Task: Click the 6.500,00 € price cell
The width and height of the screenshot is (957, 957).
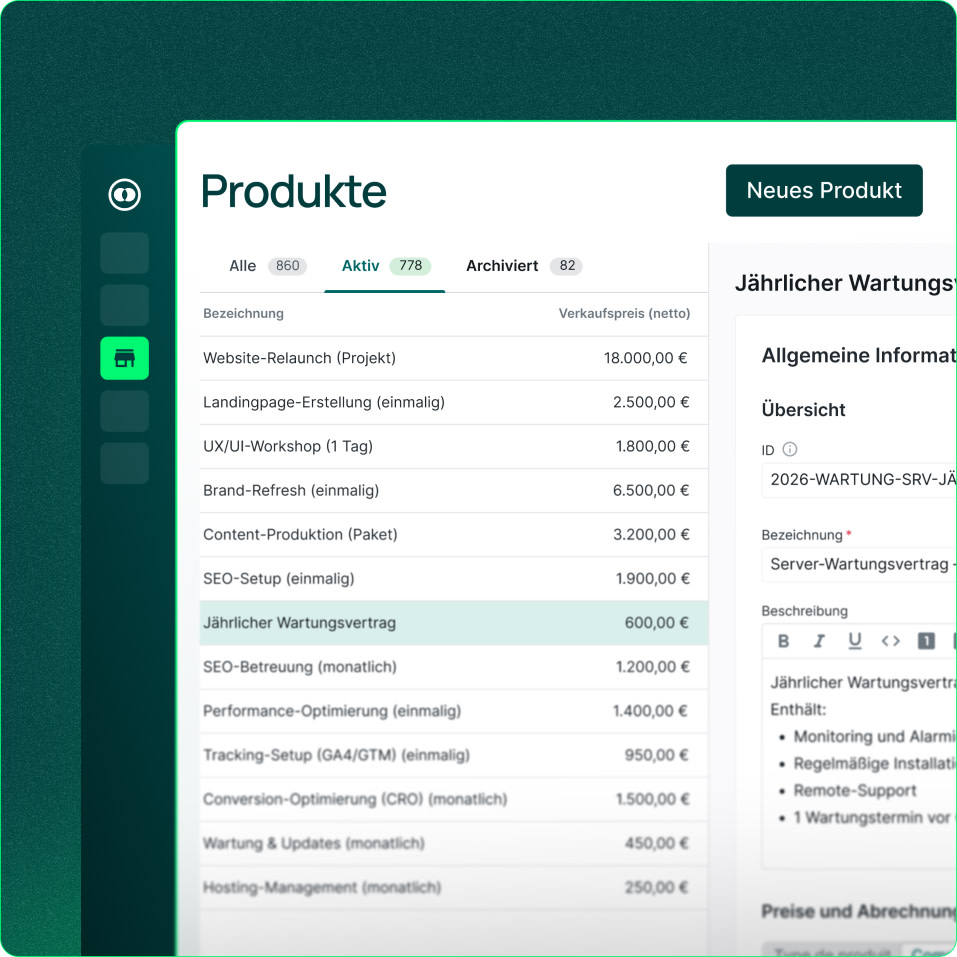Action: coord(651,491)
